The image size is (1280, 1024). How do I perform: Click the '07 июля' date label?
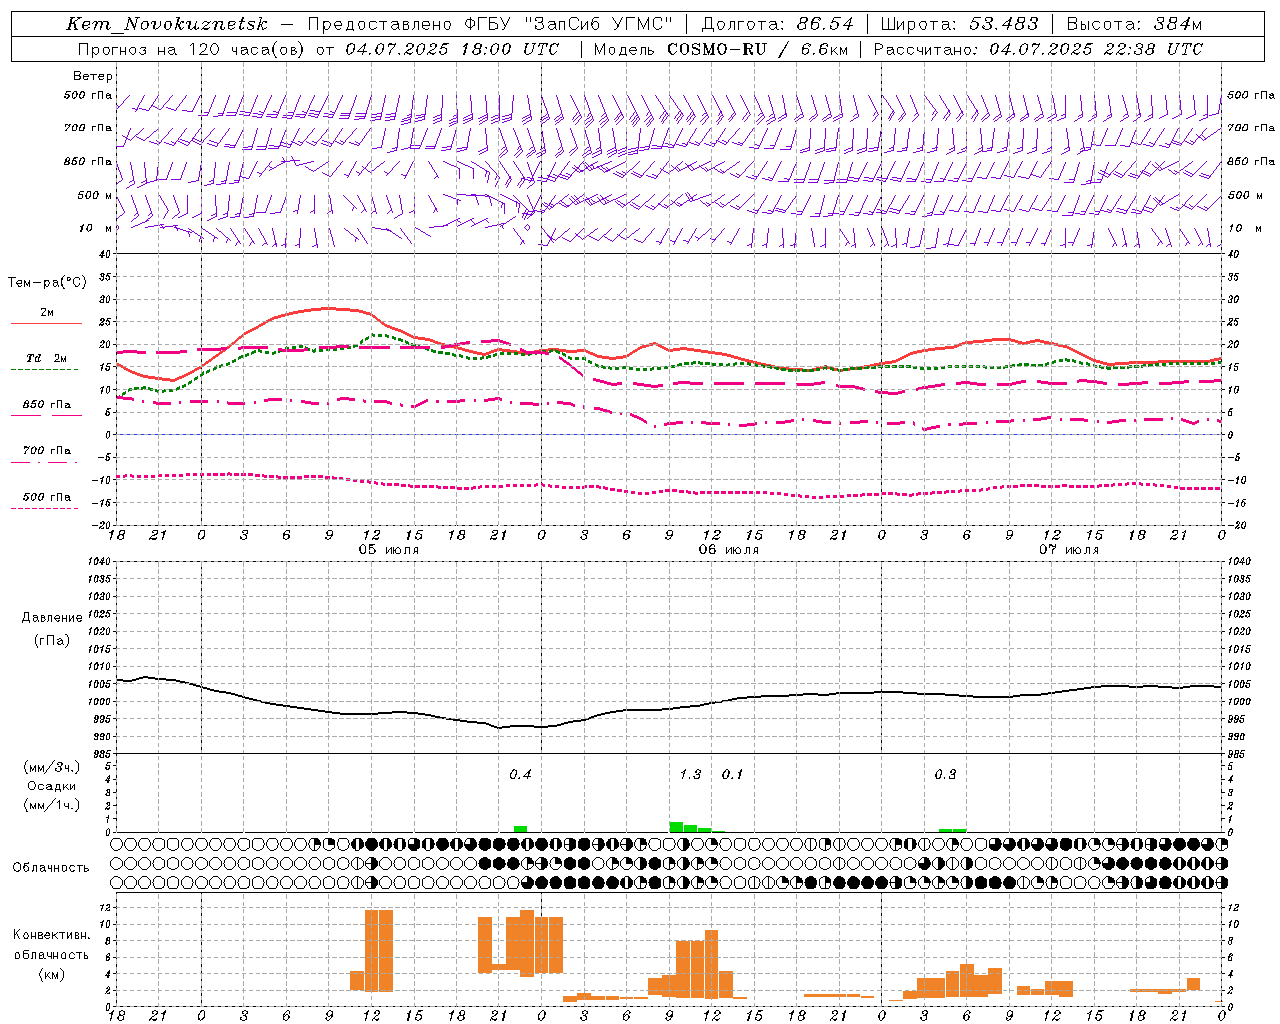[x=1069, y=550]
